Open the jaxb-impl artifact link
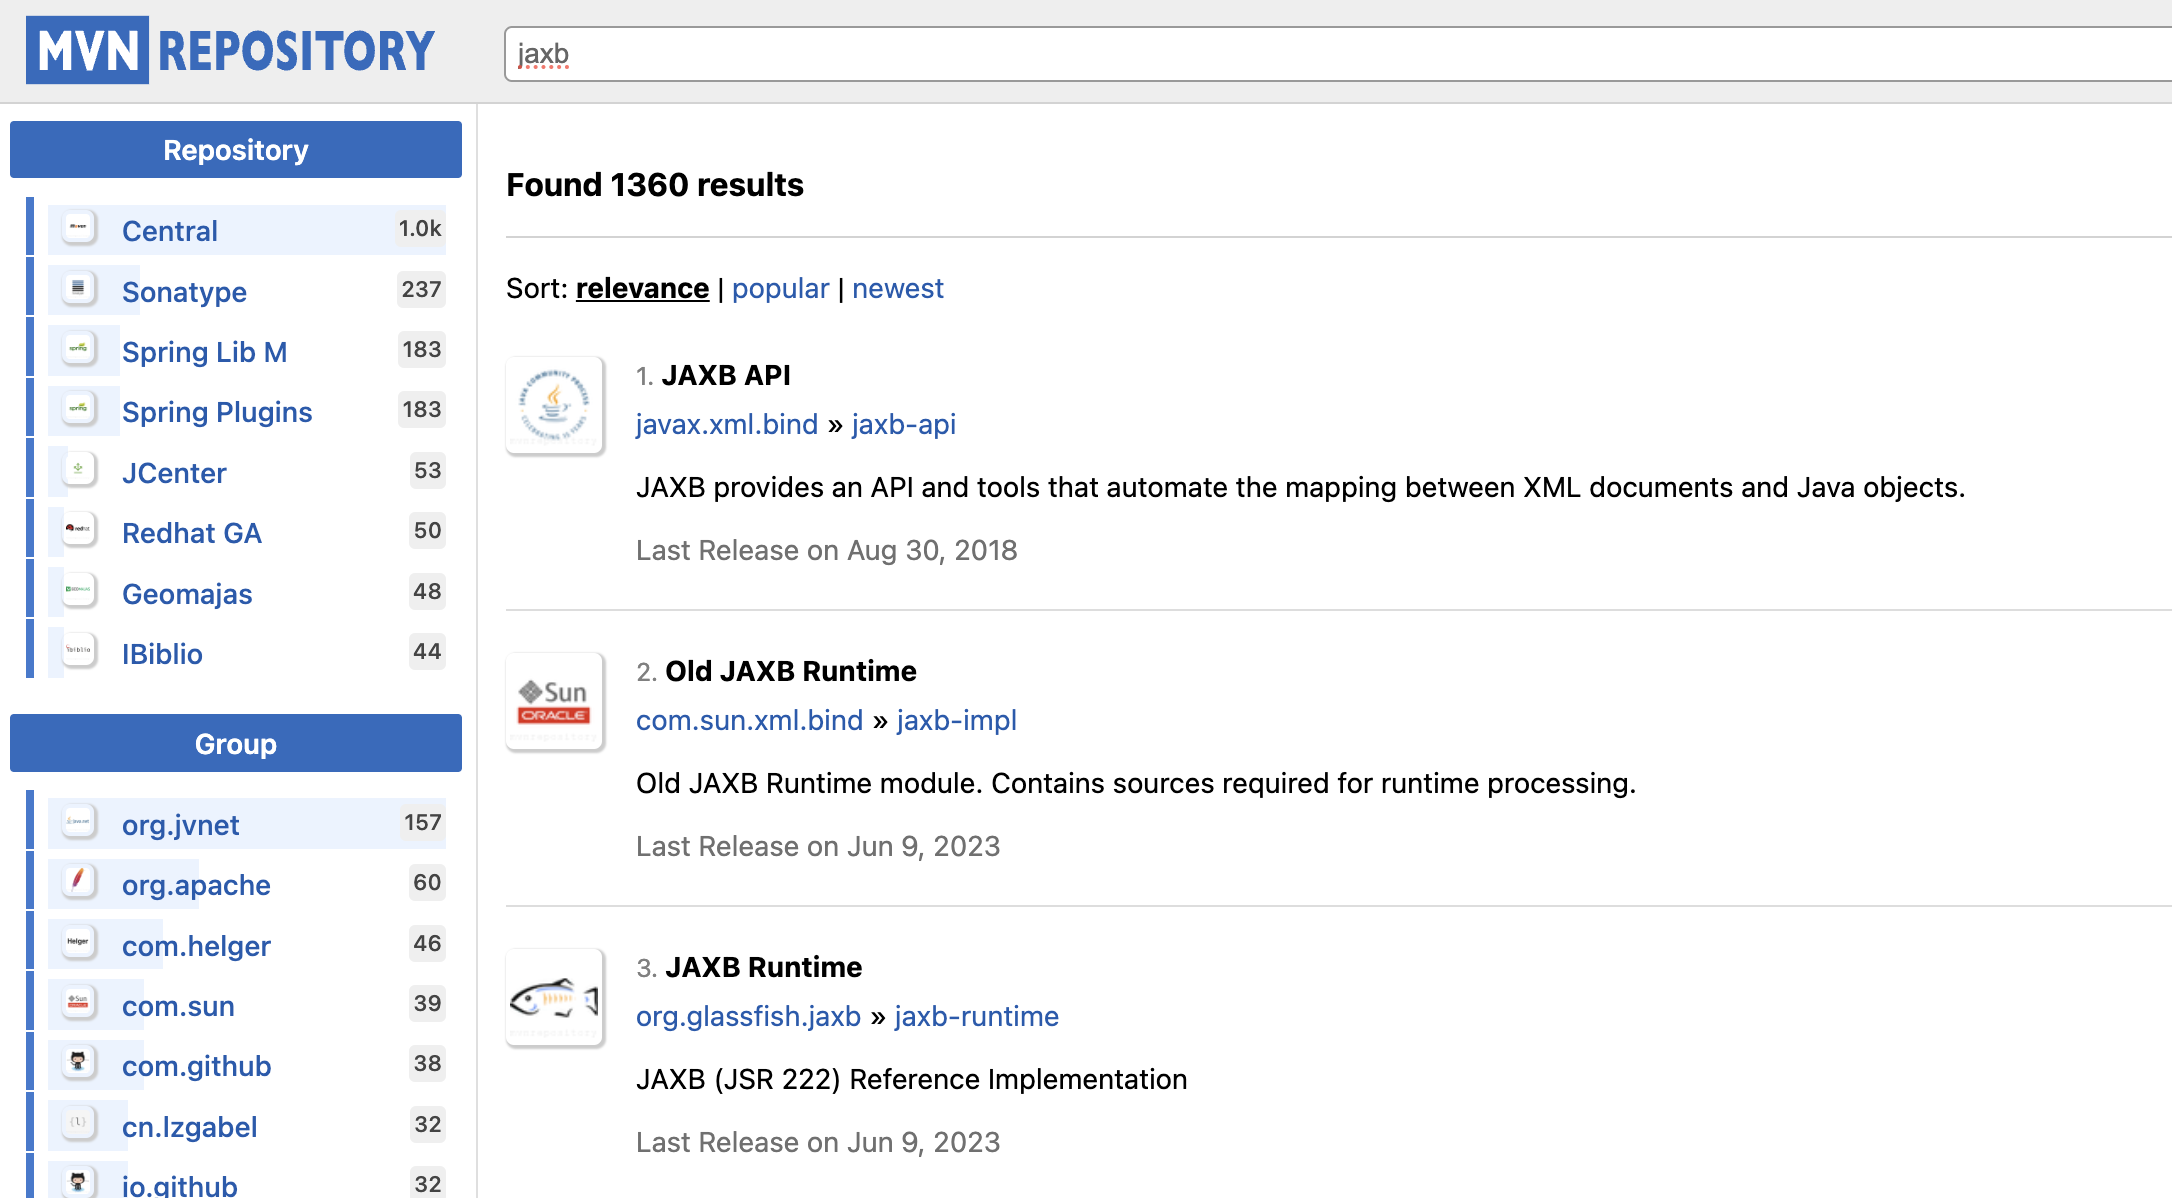2172x1198 pixels. tap(957, 720)
